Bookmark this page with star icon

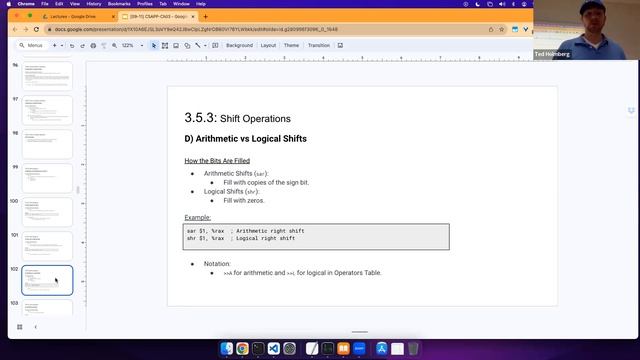[x=502, y=29]
